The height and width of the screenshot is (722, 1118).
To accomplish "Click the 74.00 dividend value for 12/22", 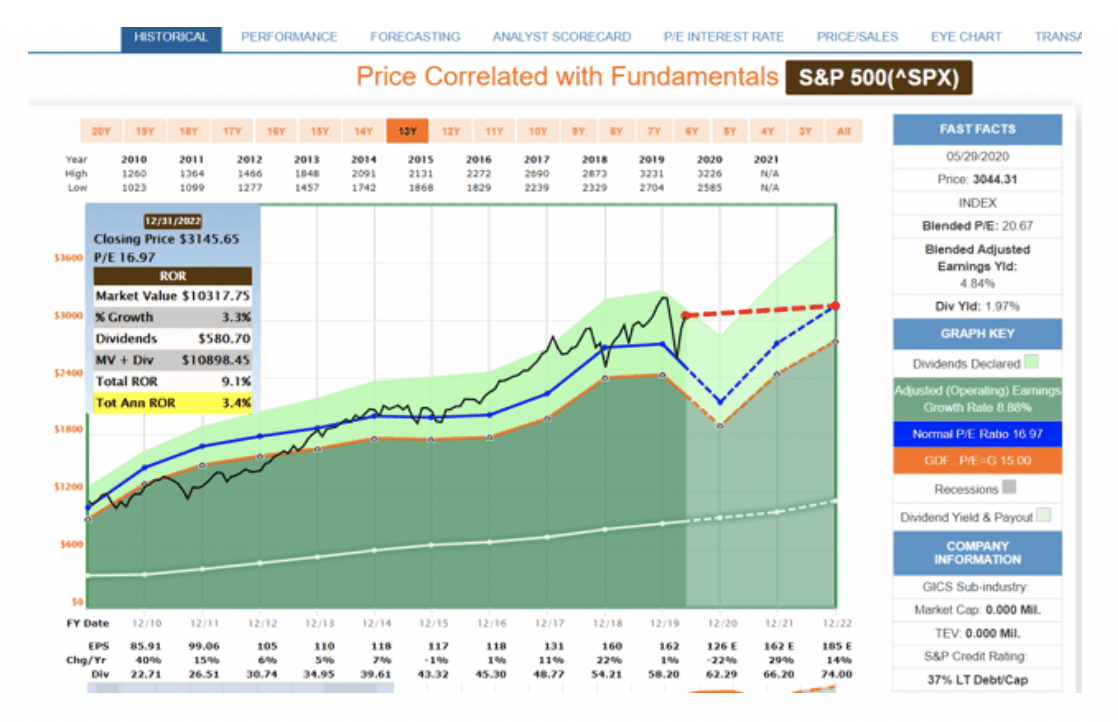I will [x=836, y=674].
